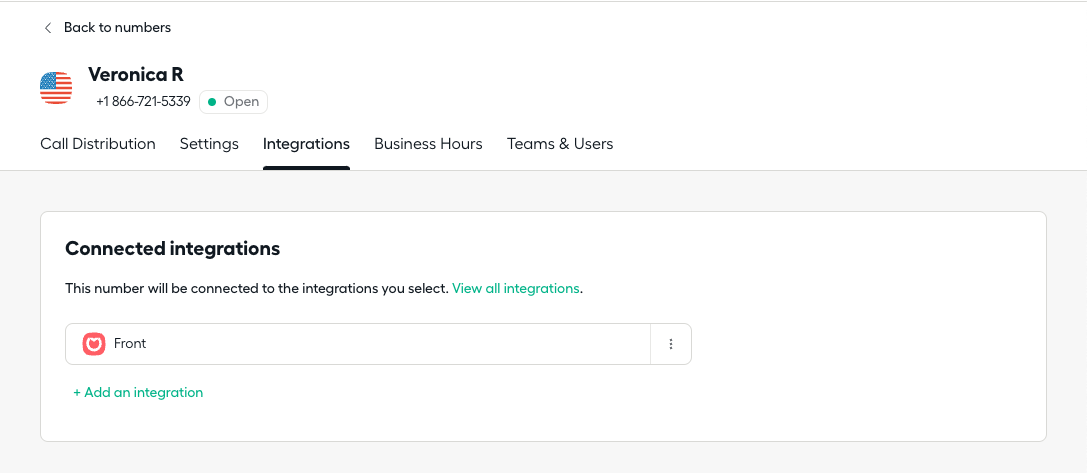Click the green status dot
This screenshot has height=473, width=1087.
pyautogui.click(x=212, y=102)
